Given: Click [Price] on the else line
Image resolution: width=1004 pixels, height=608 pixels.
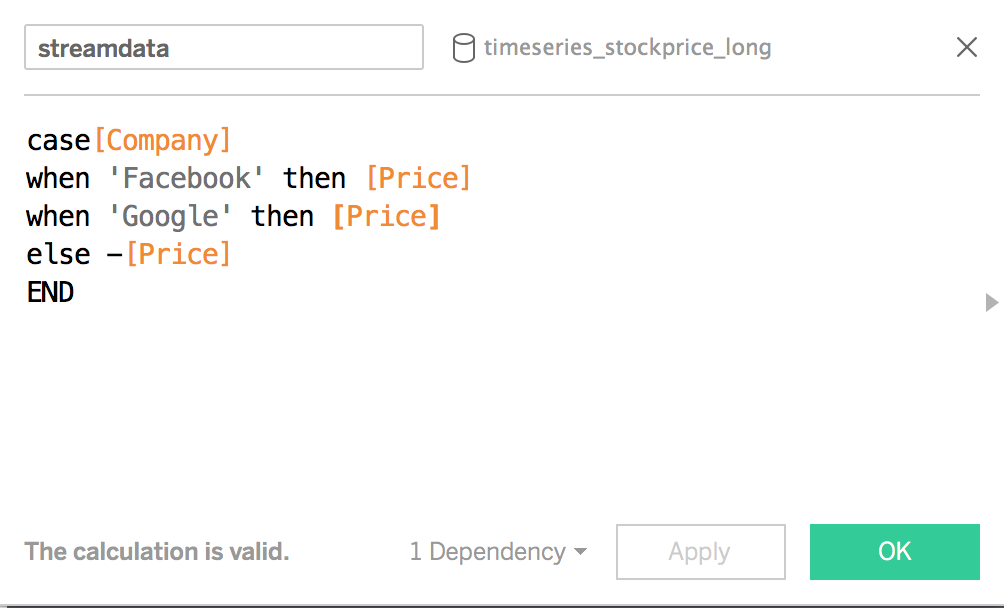Looking at the screenshot, I should pos(178,254).
